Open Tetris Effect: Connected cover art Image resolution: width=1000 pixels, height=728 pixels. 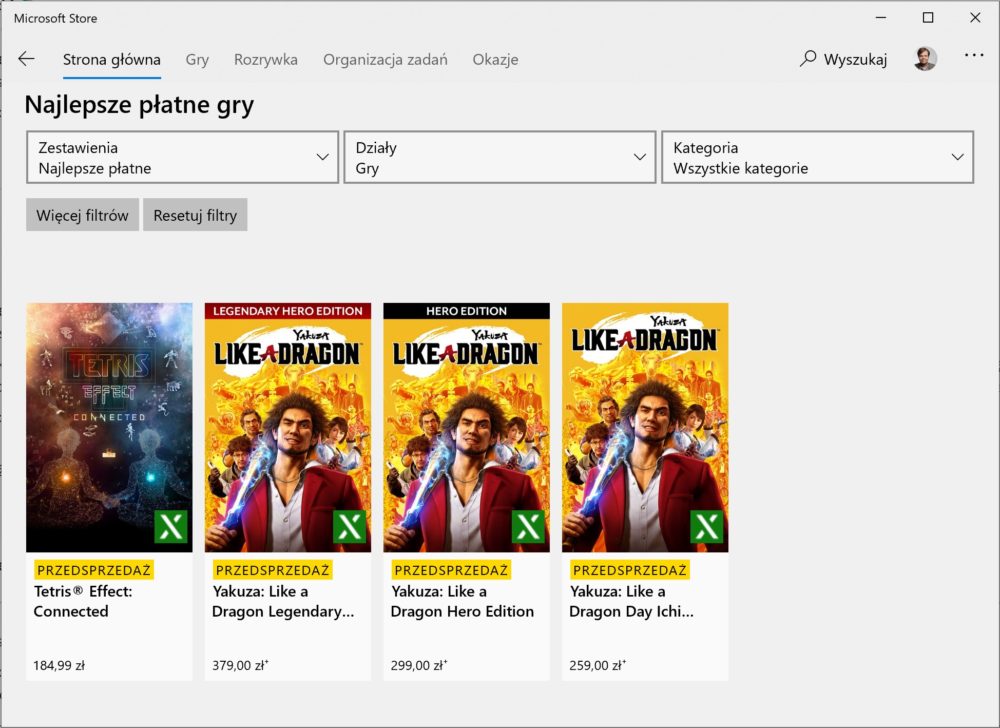click(x=109, y=427)
